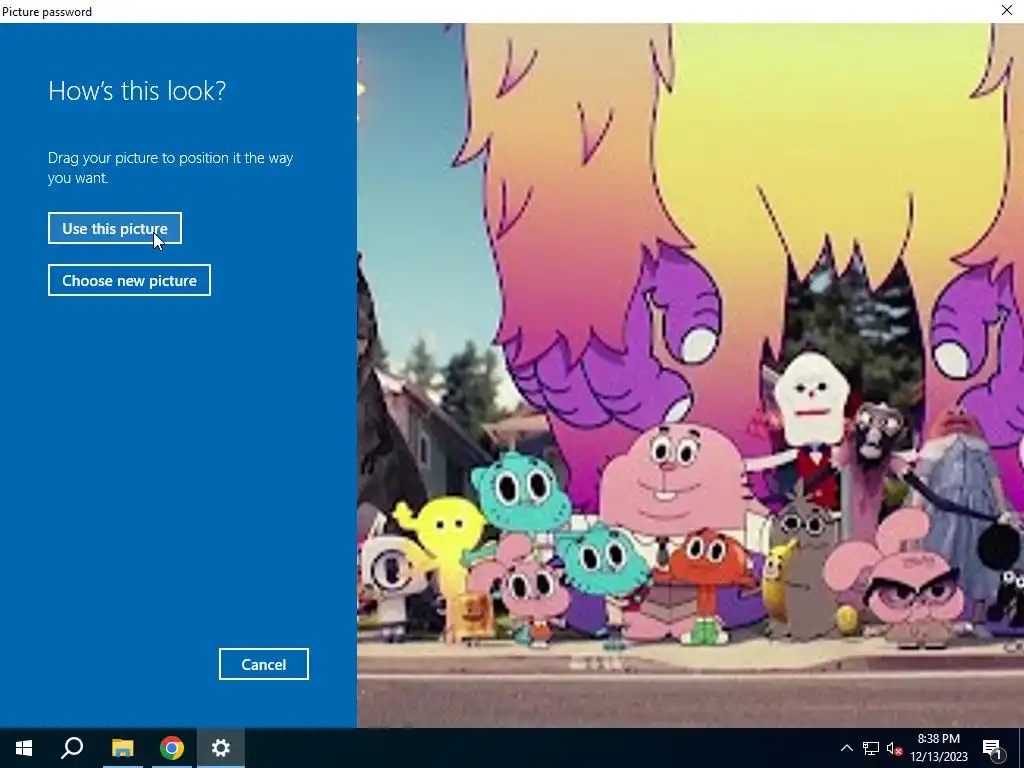Viewport: 1024px width, 768px height.
Task: Click the cartoon picture preview
Action: [x=690, y=375]
